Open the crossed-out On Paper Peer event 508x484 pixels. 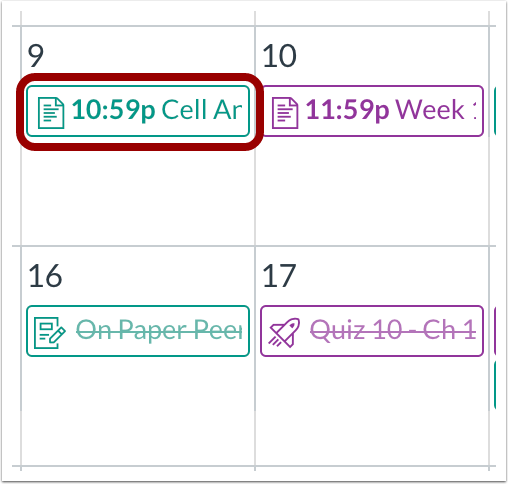[x=138, y=331]
